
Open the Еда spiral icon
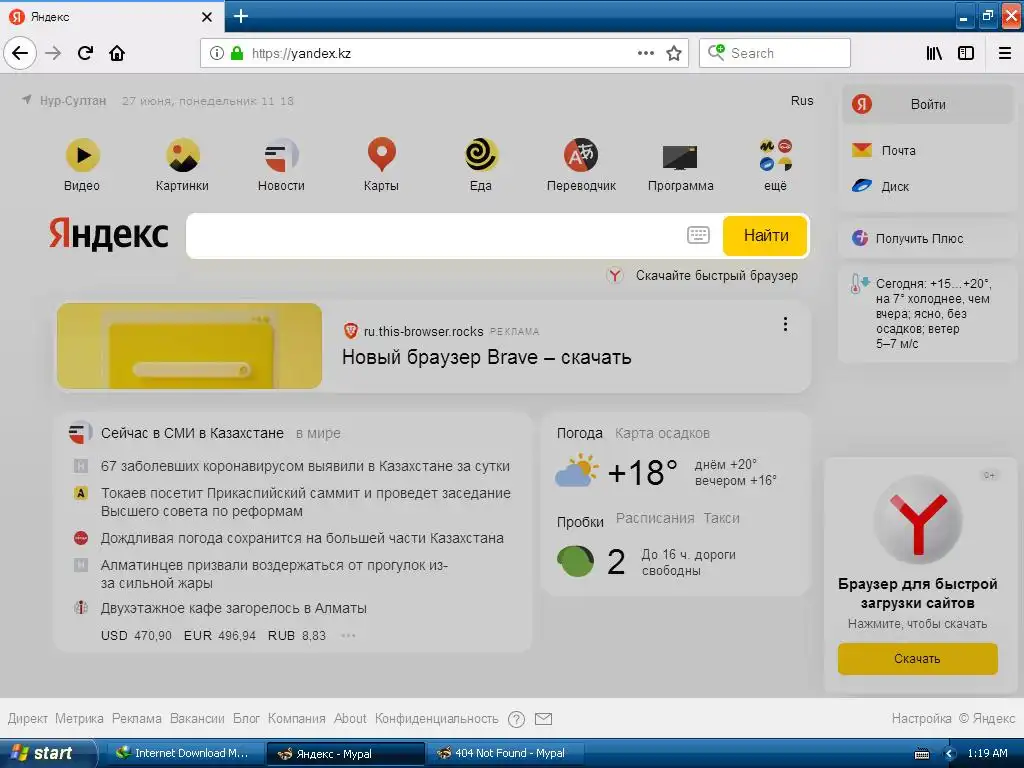481,155
